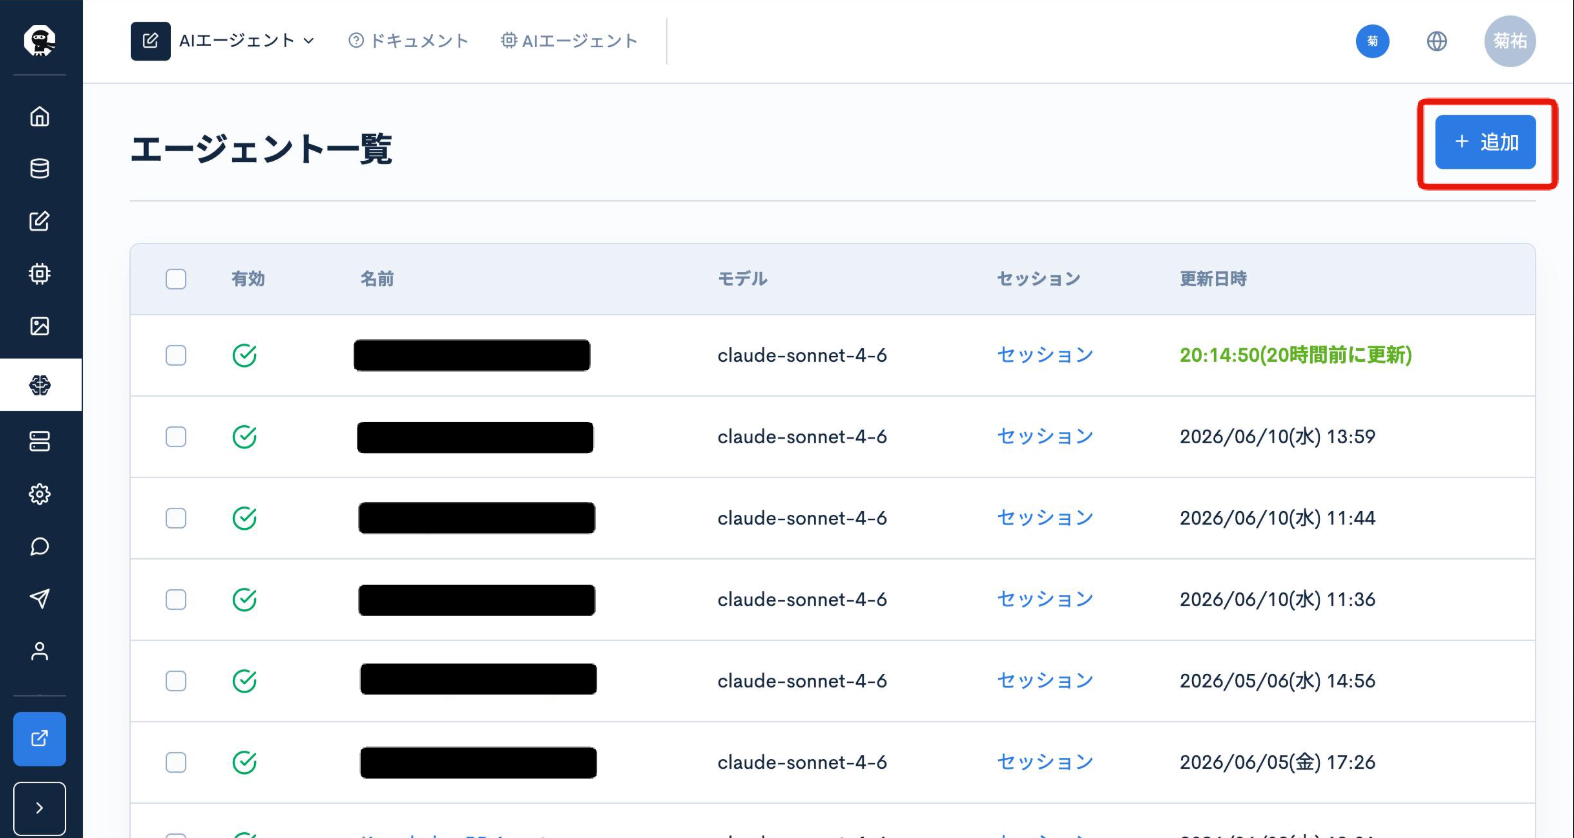The image size is (1574, 838).
Task: Open the edit pencil icon in sidebar
Action: [40, 221]
